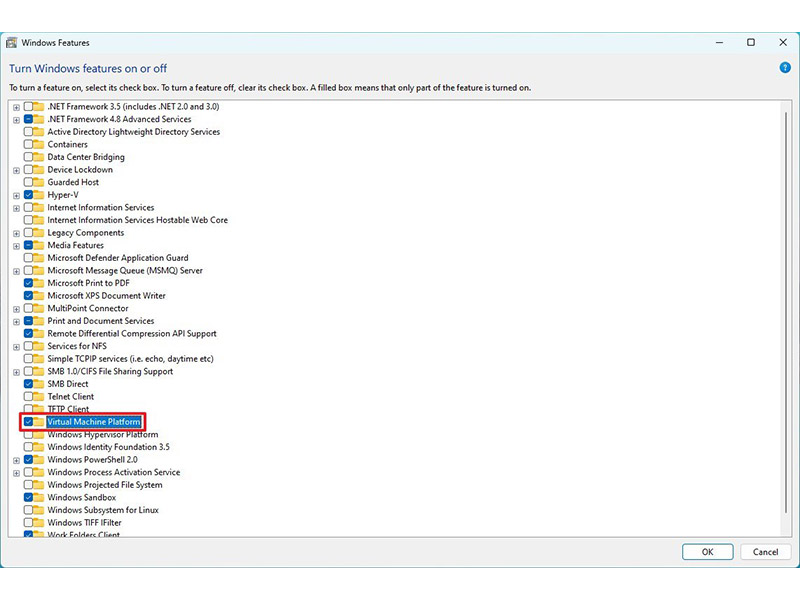Click folder icon beside Windows Identity Foundation 3.5
This screenshot has height=600, width=800.
39,447
